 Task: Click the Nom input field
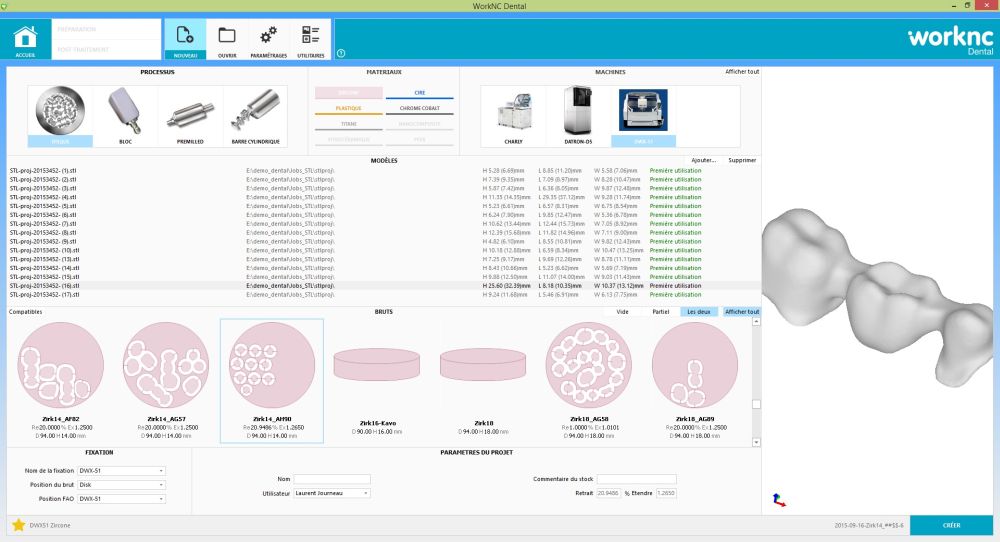point(332,479)
